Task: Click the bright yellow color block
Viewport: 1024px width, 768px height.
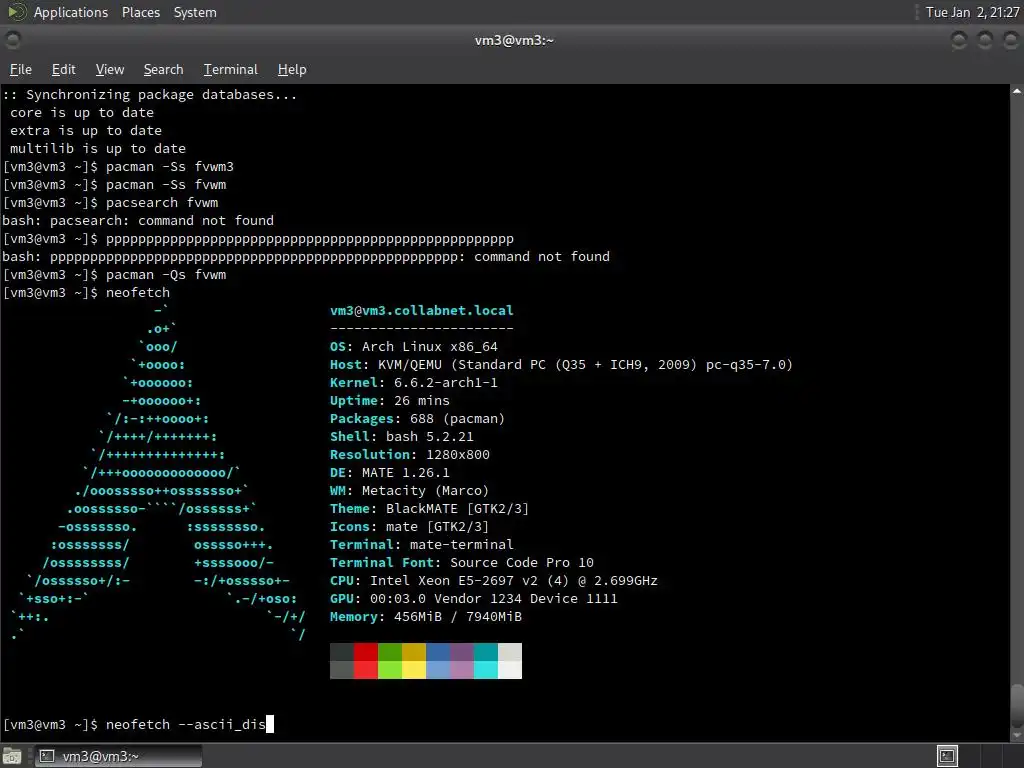Action: coord(414,670)
